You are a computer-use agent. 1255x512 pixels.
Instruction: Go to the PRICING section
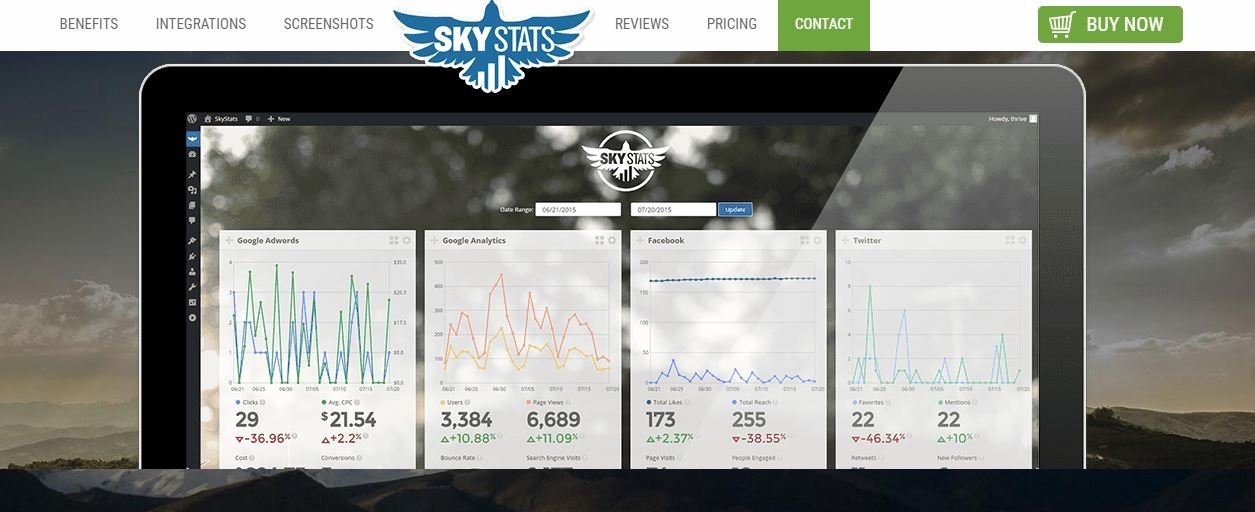click(x=732, y=24)
